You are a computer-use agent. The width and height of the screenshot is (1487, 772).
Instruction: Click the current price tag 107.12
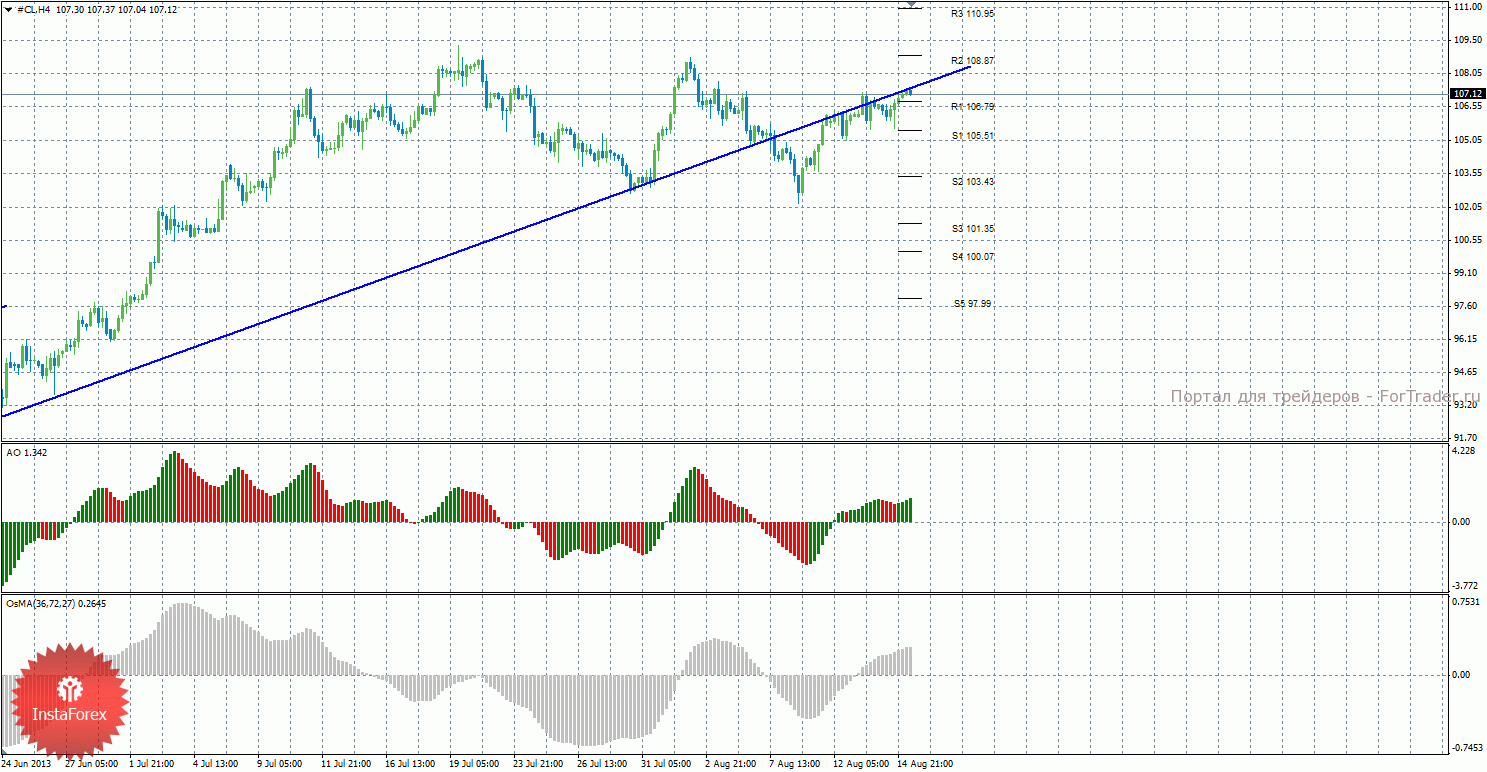tap(1465, 93)
